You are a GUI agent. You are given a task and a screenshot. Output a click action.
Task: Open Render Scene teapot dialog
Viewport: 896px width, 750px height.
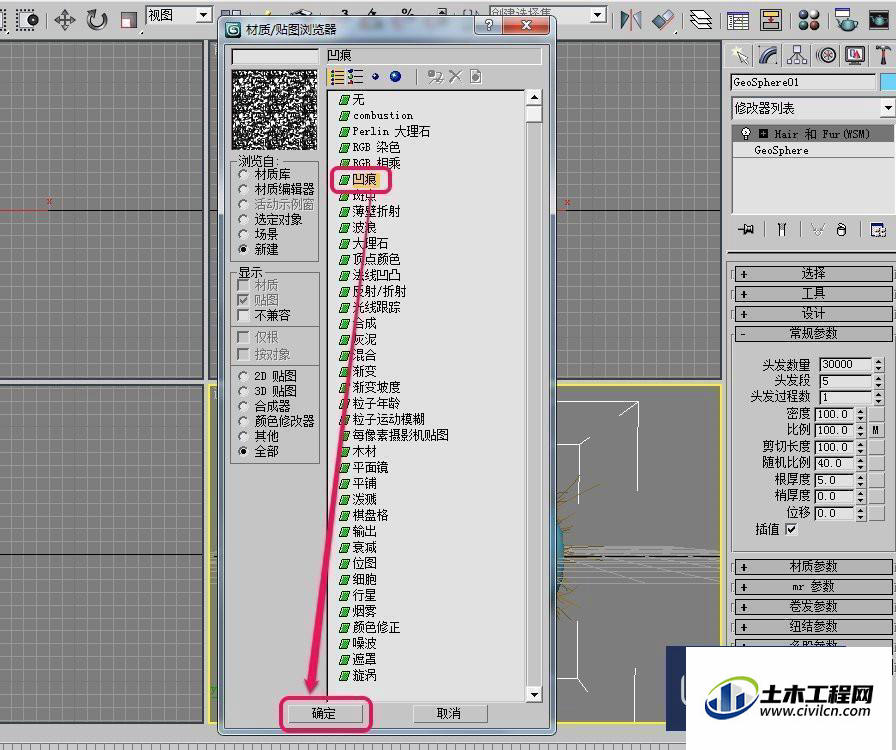pos(845,20)
